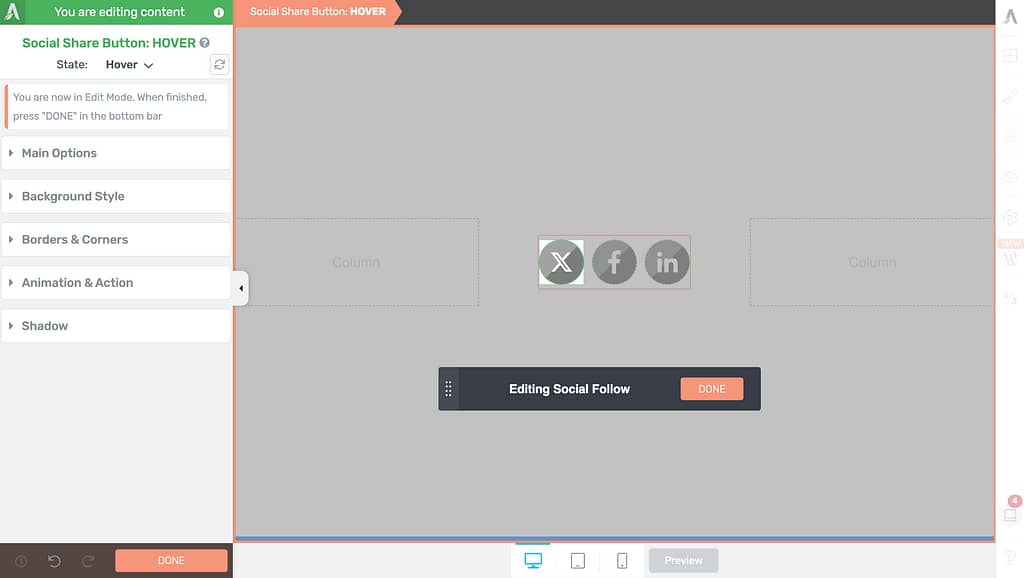Click the left Column placeholder
This screenshot has height=578, width=1024.
(x=357, y=262)
